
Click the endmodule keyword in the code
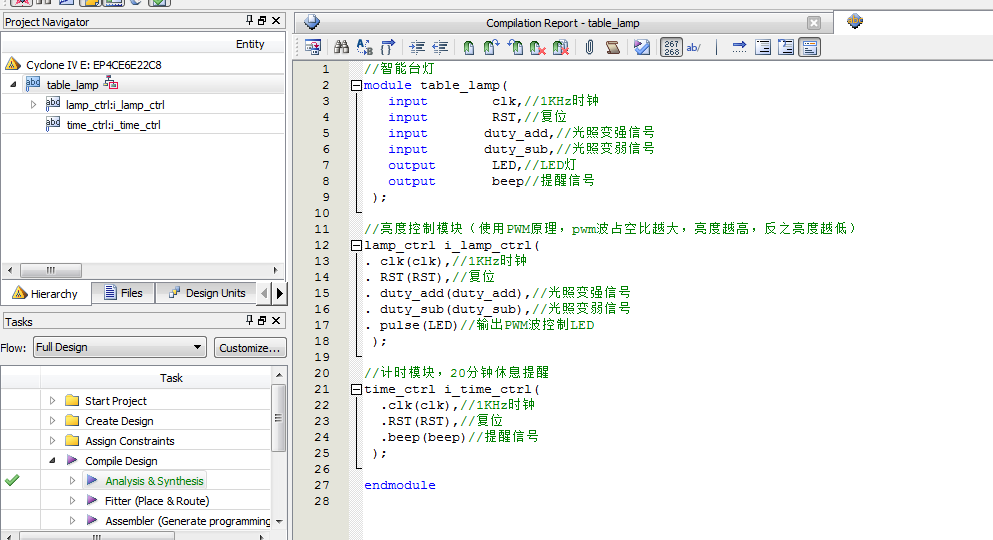click(400, 486)
